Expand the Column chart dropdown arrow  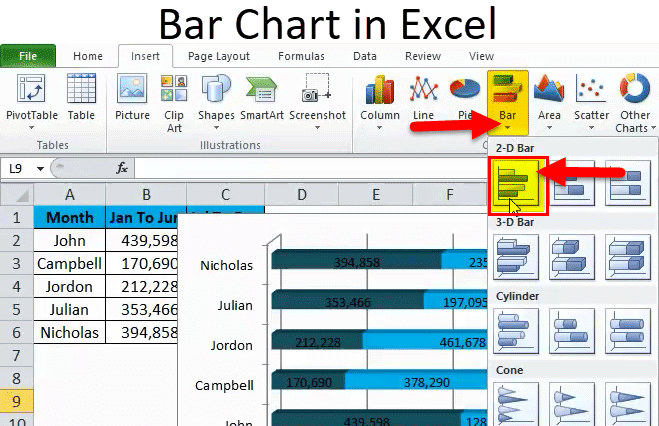(x=380, y=128)
